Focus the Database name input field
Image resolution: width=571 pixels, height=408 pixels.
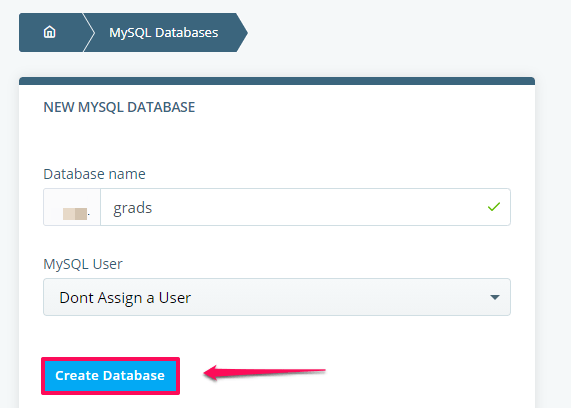coord(305,207)
